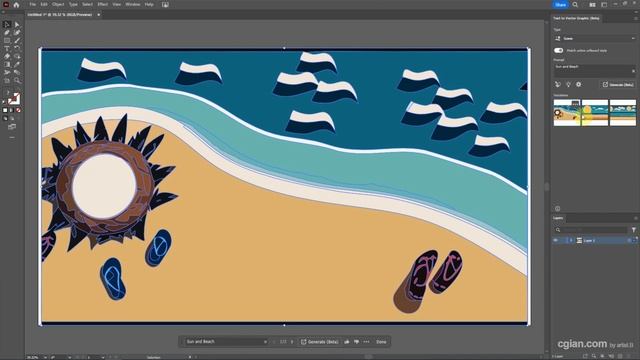Open the Type menu
Screen dimensions: 640x360
[73, 4]
